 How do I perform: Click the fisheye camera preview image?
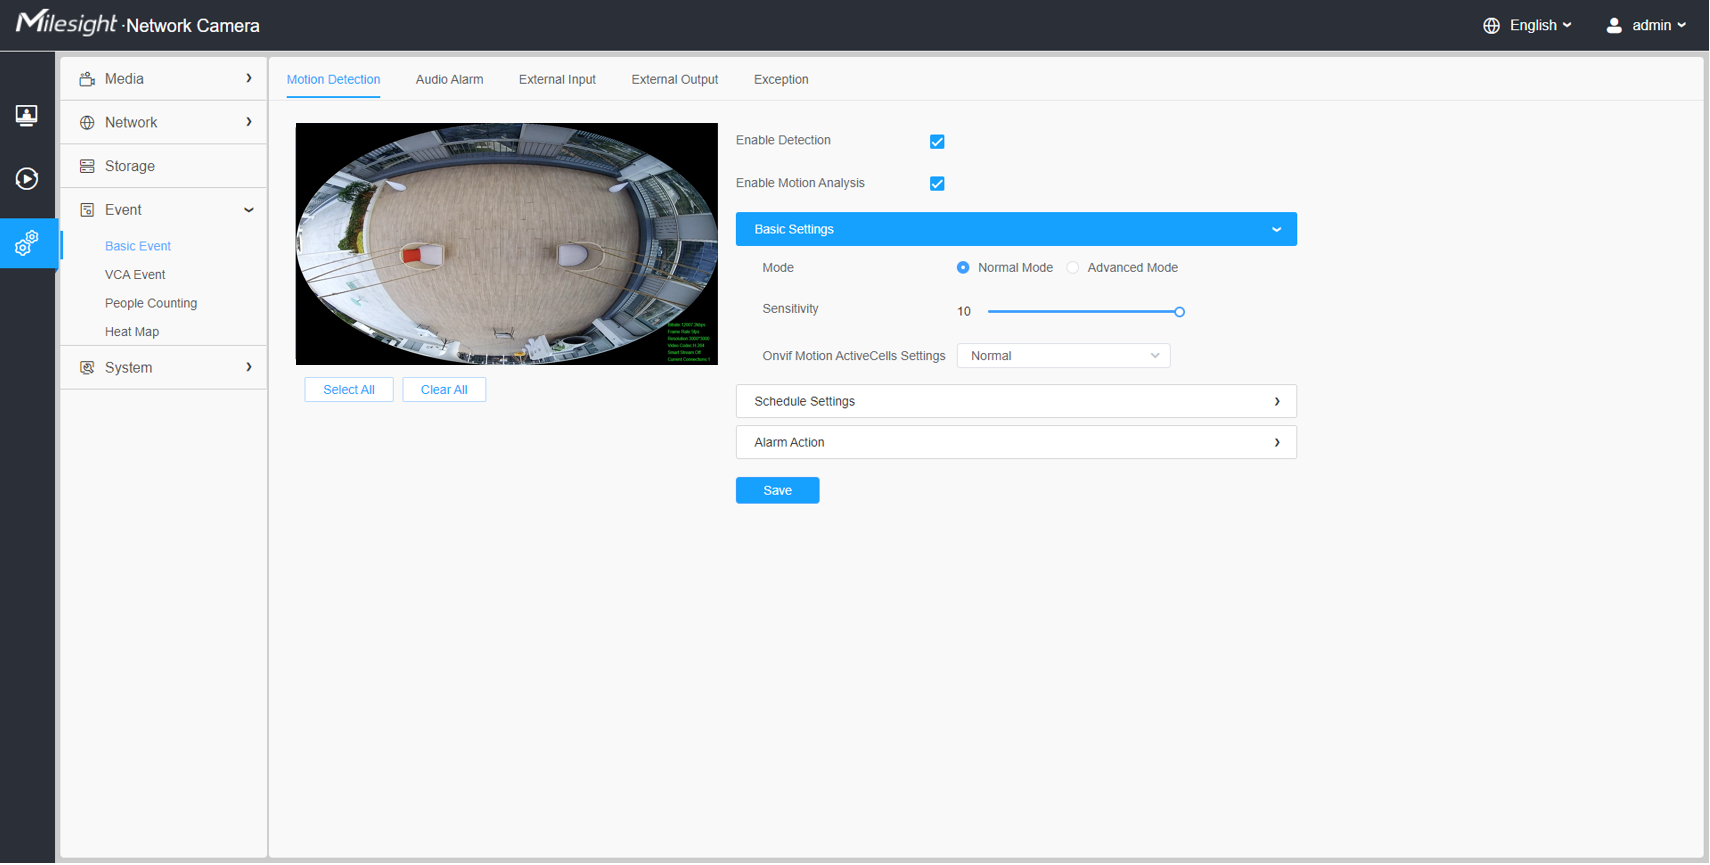tap(506, 244)
